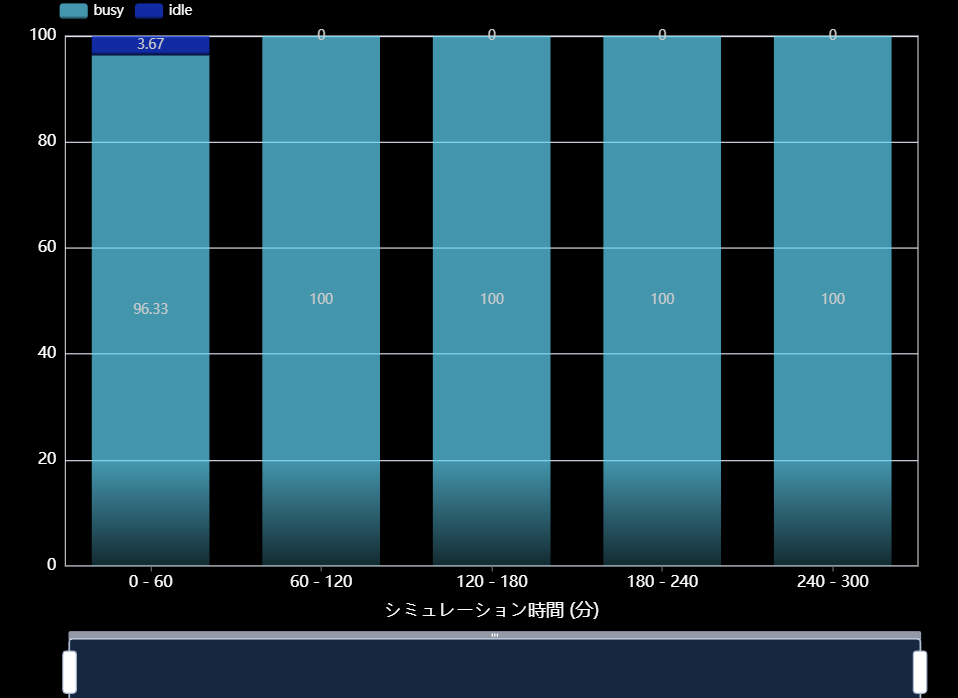Click the 0 idle label above 180 - 240 bar
The height and width of the screenshot is (698, 958).
click(662, 35)
